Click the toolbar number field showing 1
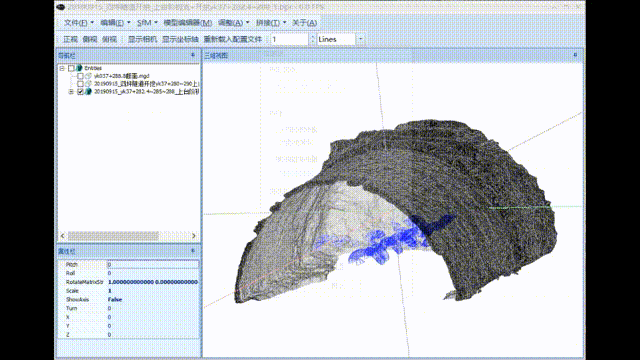 point(289,39)
